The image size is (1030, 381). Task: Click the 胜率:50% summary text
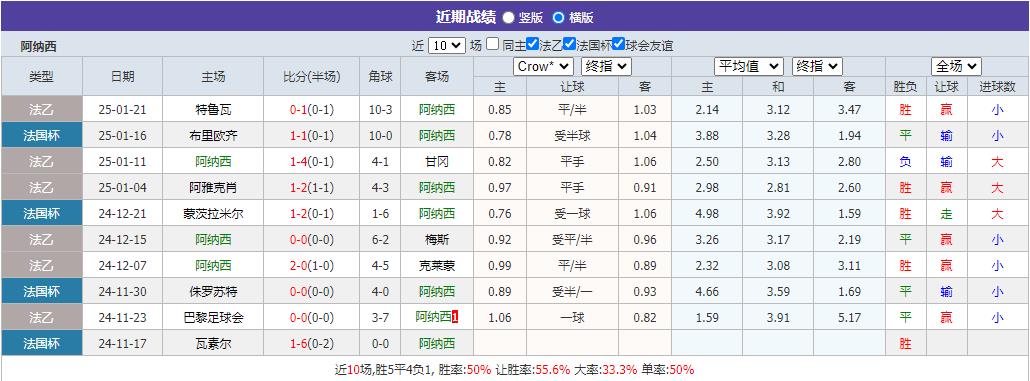point(464,369)
